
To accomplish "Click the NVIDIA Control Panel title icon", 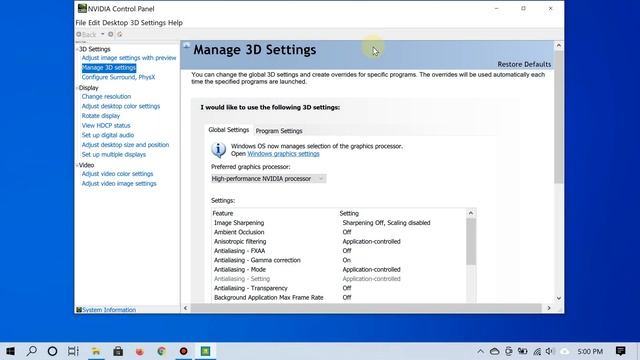I will click(82, 8).
